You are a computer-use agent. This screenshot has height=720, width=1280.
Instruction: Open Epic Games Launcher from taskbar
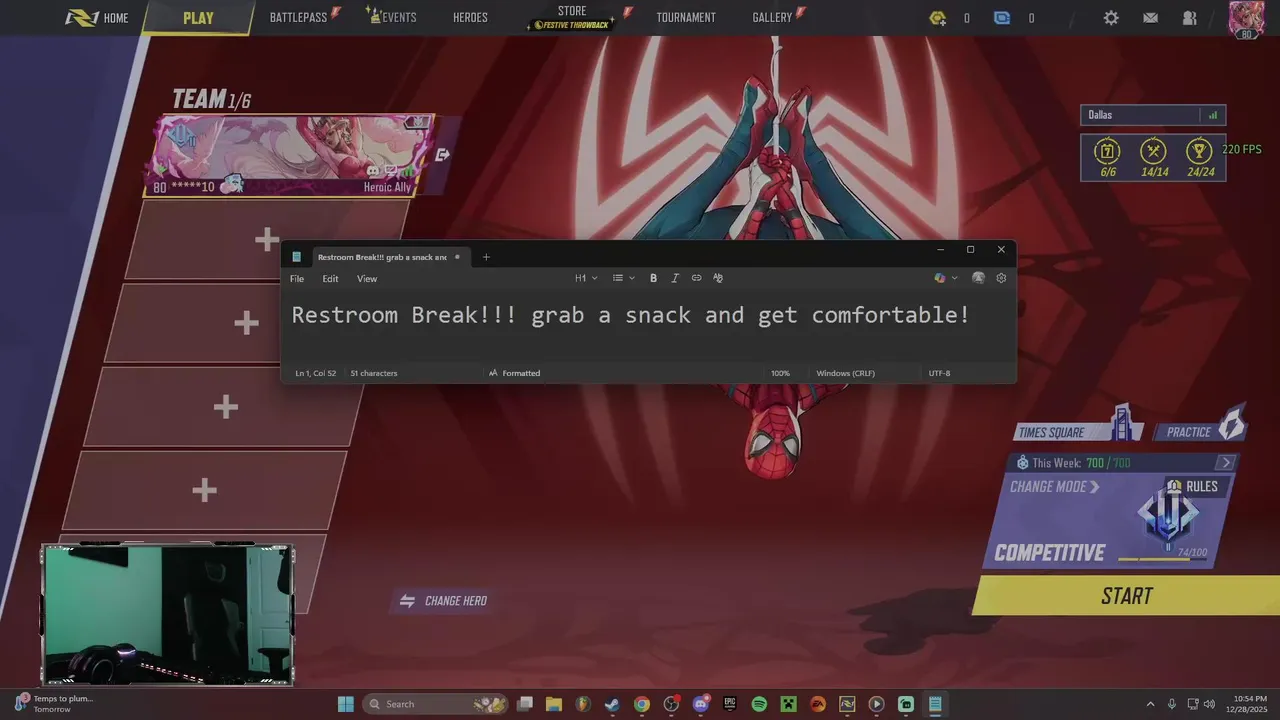click(x=730, y=704)
